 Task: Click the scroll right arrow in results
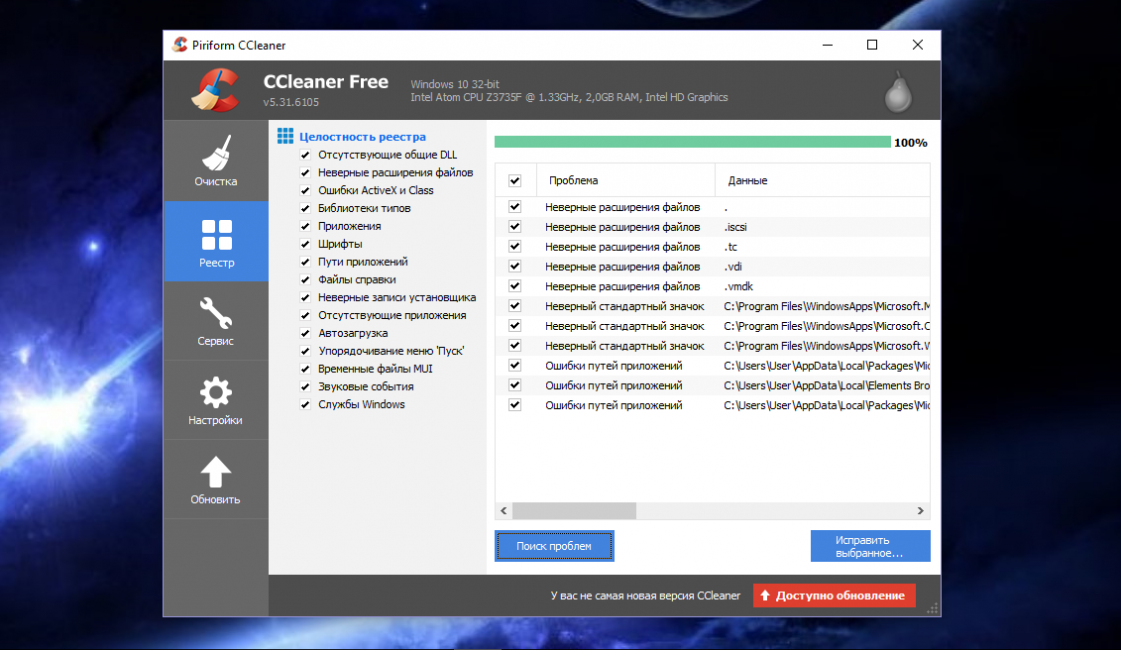pyautogui.click(x=921, y=511)
